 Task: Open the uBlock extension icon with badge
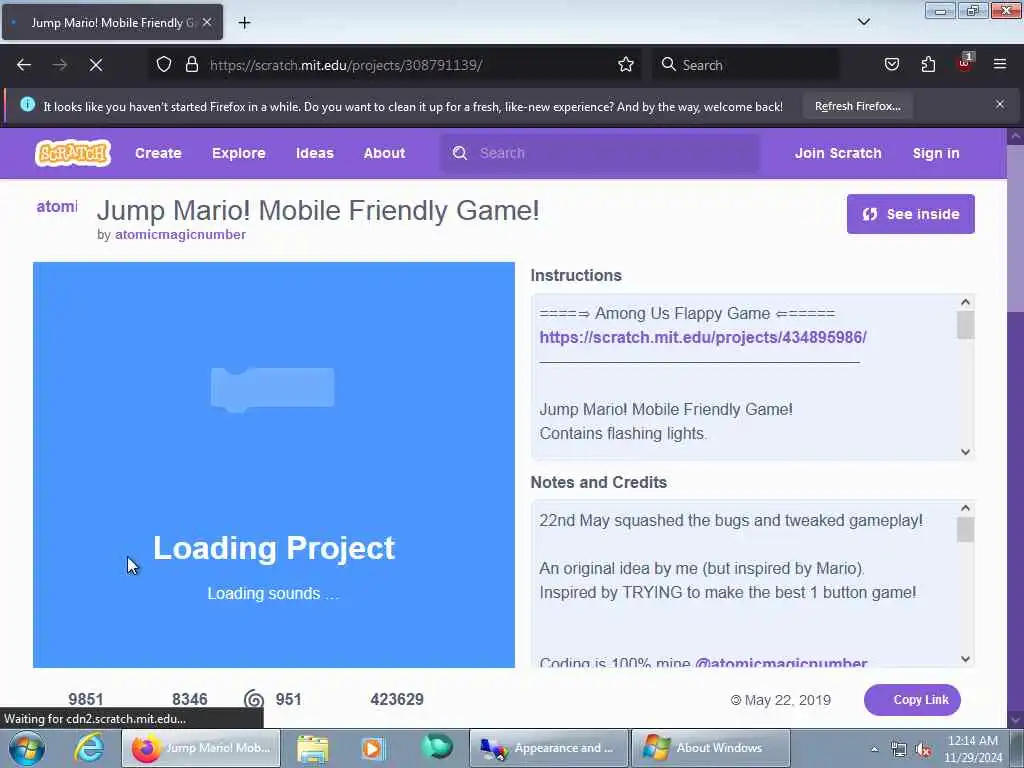pyautogui.click(x=965, y=63)
